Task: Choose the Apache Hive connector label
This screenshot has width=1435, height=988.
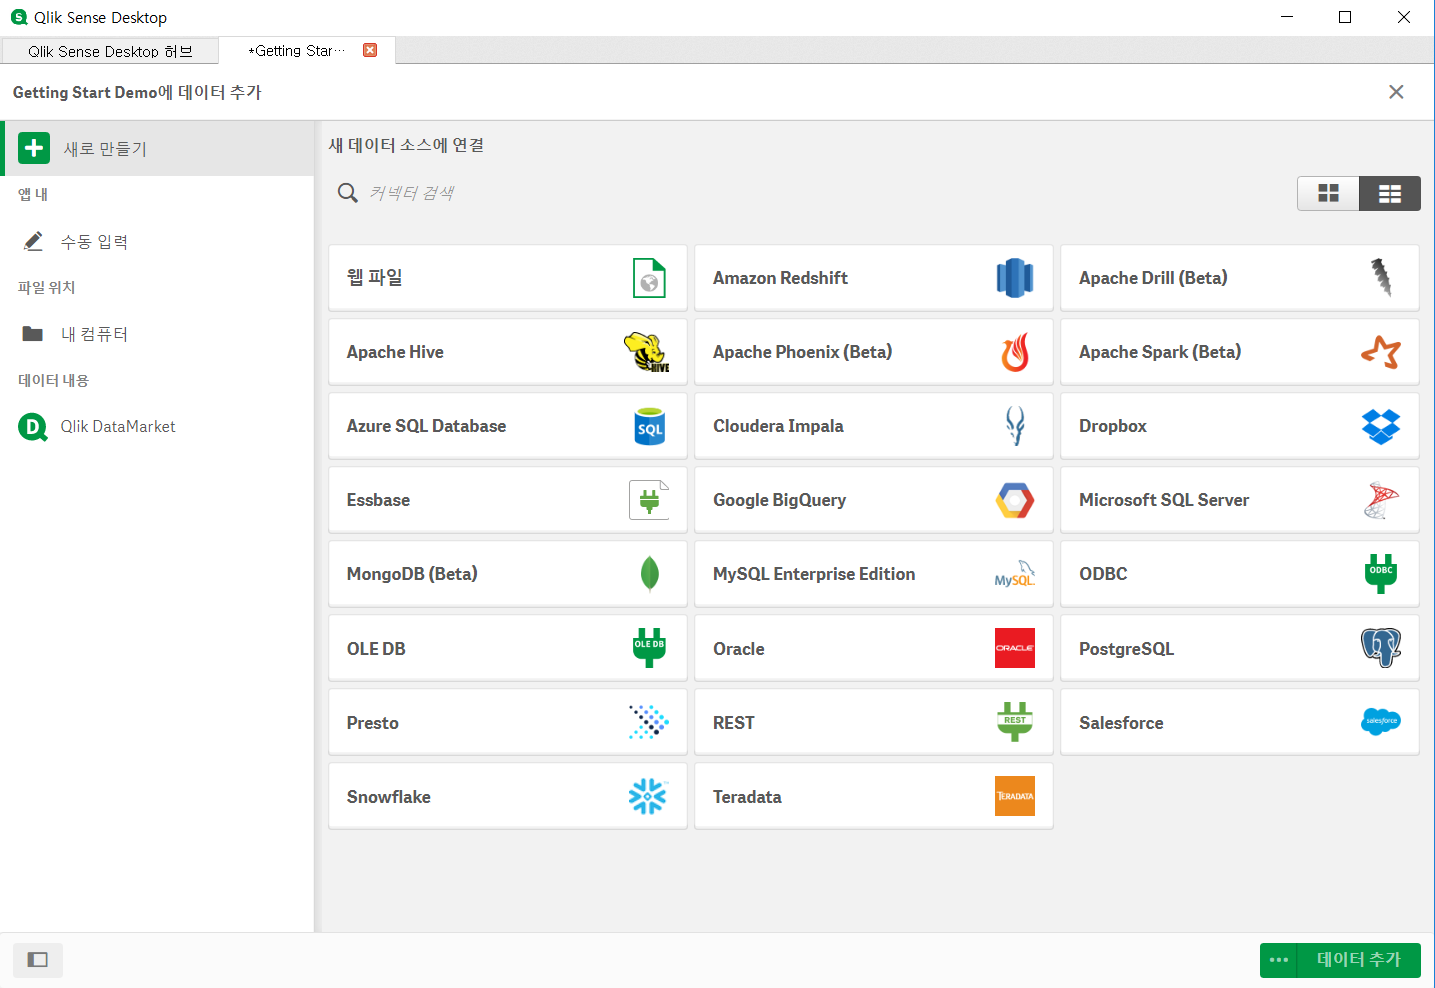Action: click(395, 352)
